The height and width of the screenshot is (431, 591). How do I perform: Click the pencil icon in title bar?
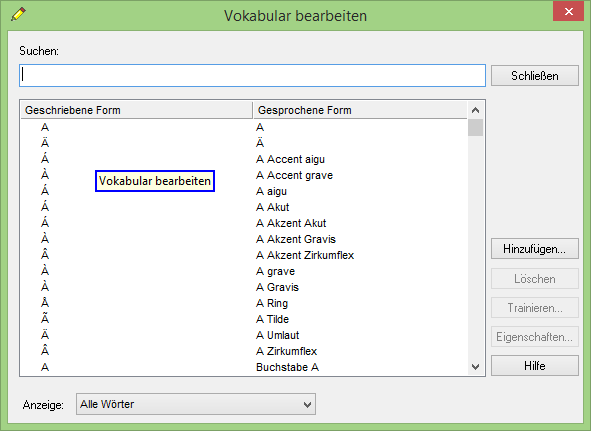18,14
